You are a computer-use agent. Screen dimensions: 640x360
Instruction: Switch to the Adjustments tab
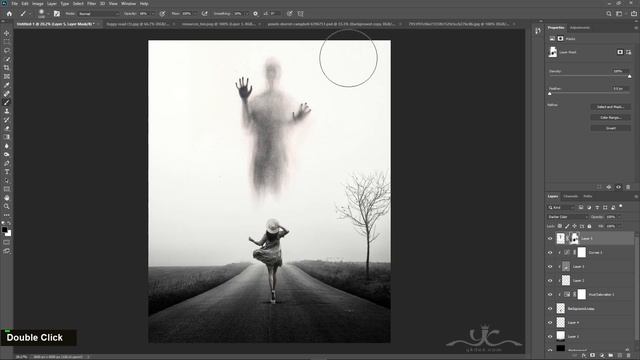point(580,28)
